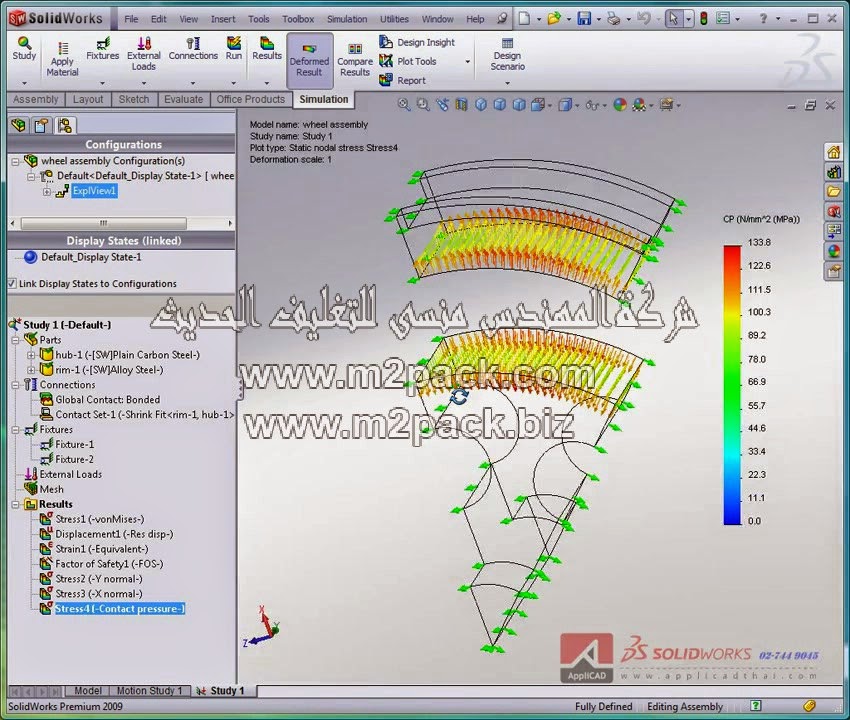The width and height of the screenshot is (850, 720).
Task: Collapse the Fixtures folder
Action: (x=15, y=430)
